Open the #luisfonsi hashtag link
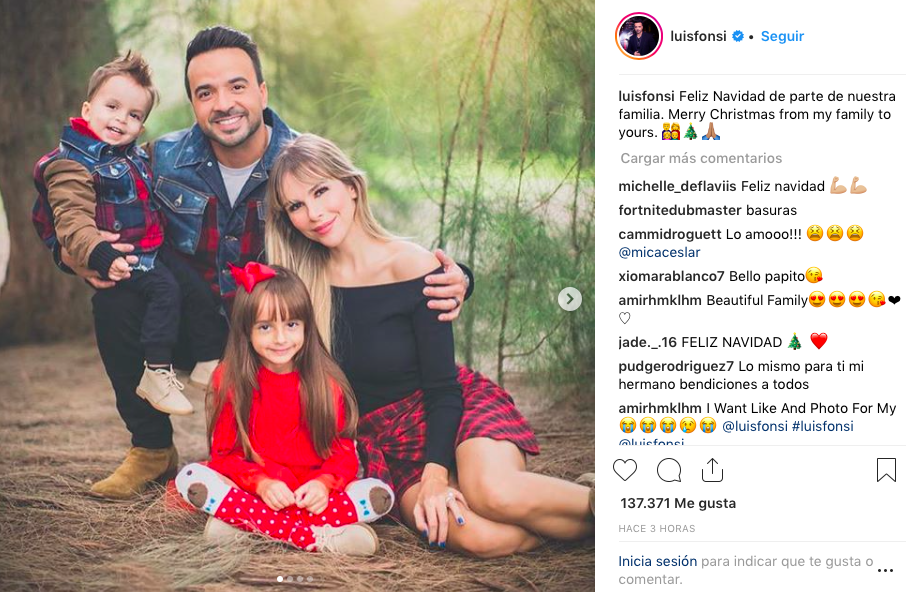 823,426
